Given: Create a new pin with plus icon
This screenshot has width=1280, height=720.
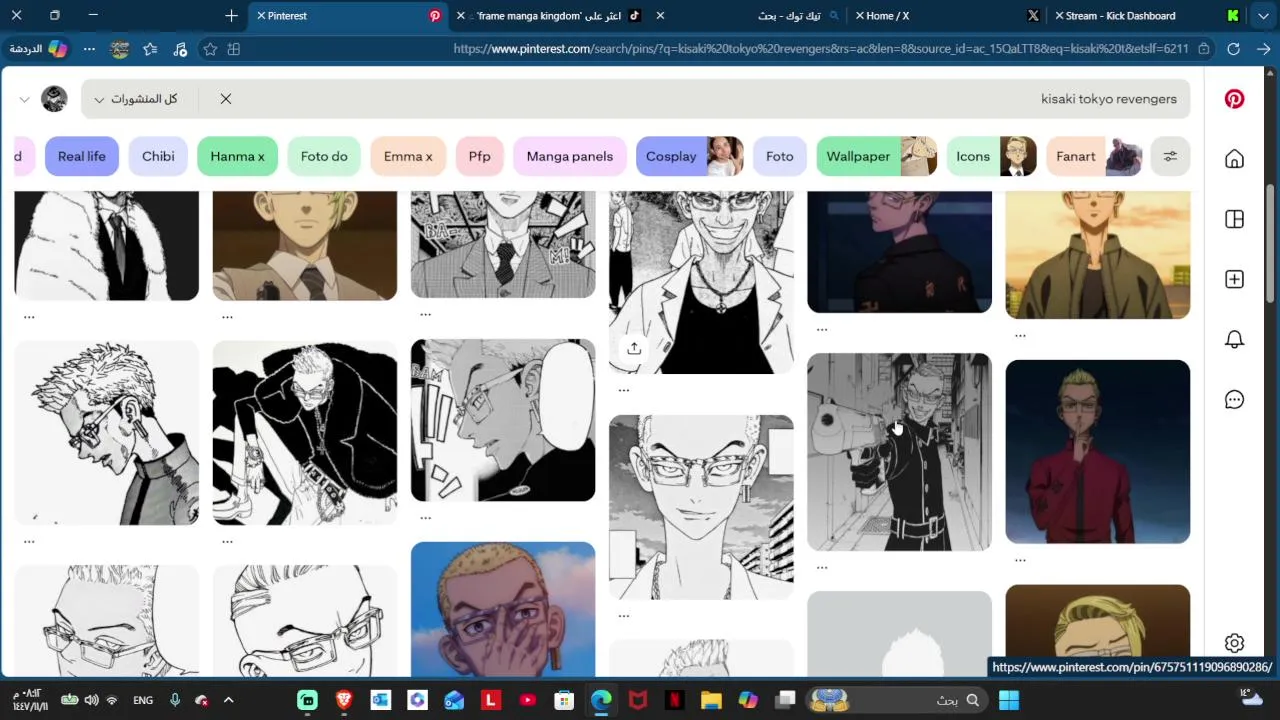Looking at the screenshot, I should 1234,279.
